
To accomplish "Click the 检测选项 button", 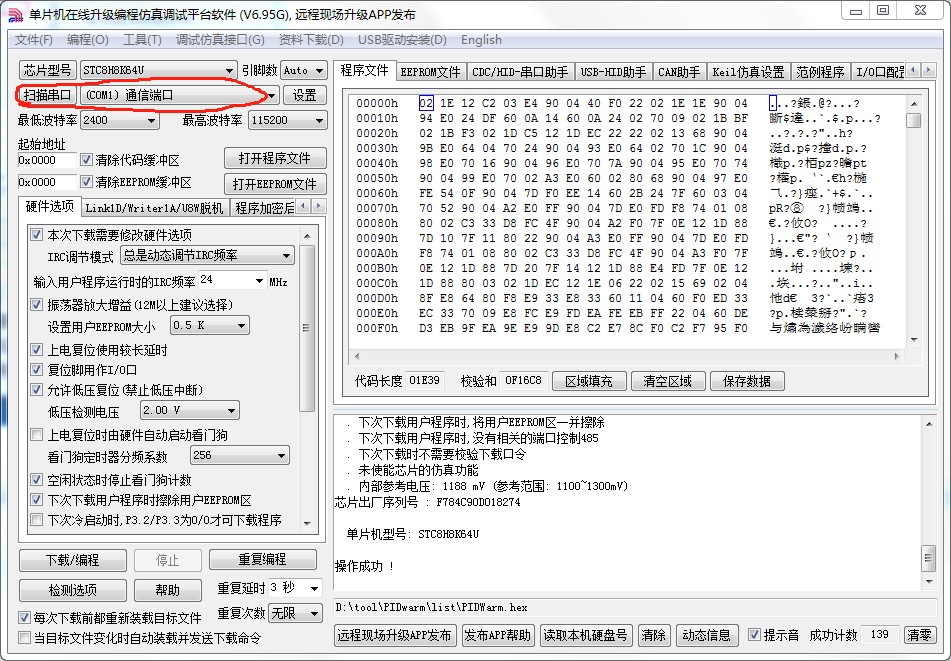I will pyautogui.click(x=73, y=590).
